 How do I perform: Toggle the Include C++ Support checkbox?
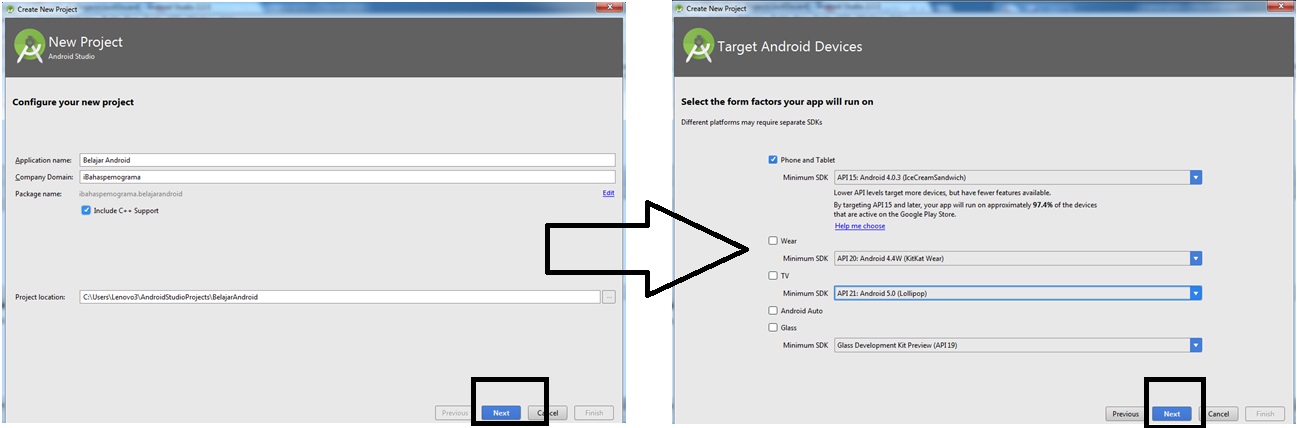pos(87,211)
